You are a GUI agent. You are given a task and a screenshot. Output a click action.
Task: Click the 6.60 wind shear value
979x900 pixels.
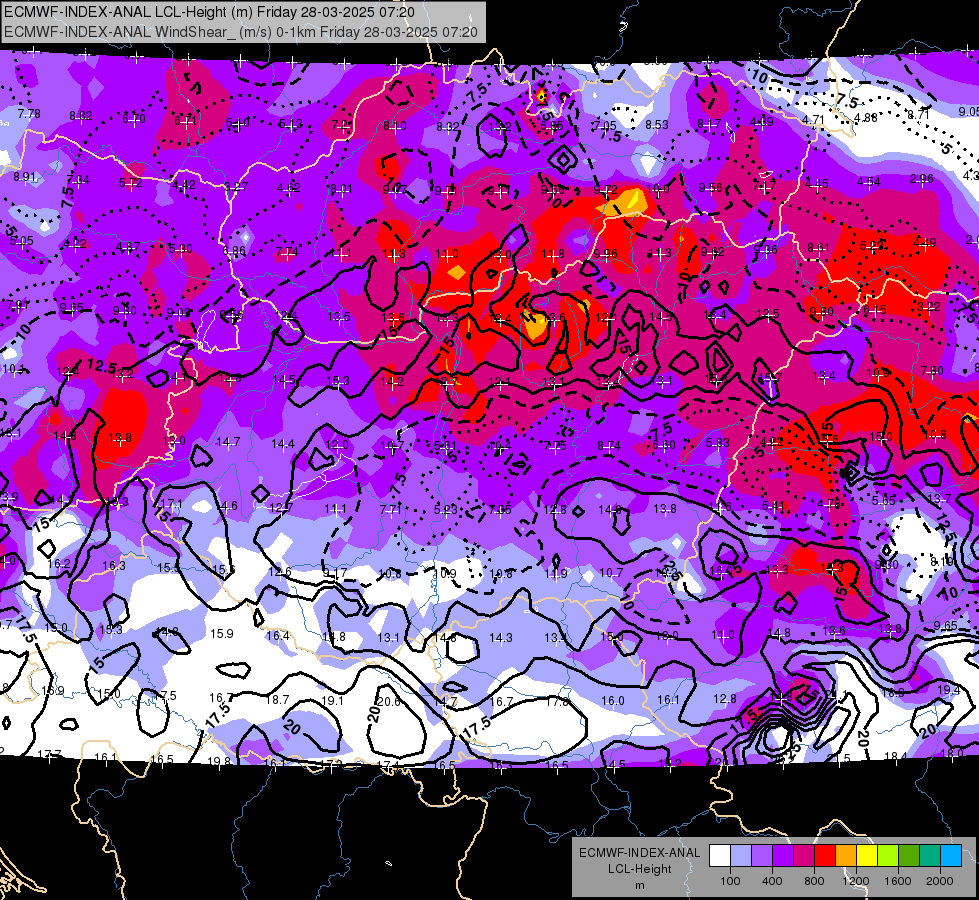click(x=664, y=444)
